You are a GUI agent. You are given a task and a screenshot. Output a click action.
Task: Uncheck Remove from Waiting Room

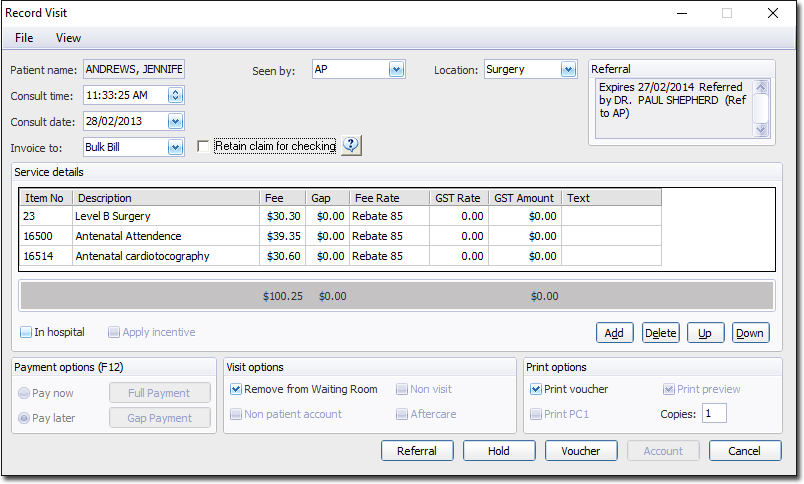coord(236,389)
